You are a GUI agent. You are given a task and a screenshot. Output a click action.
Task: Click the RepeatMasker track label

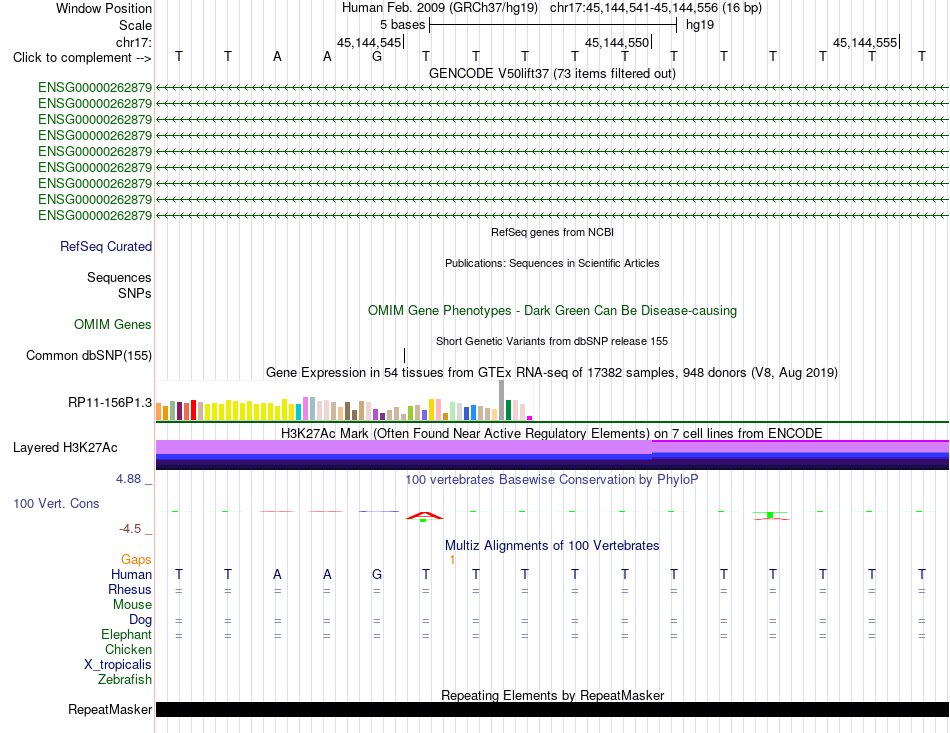click(110, 709)
